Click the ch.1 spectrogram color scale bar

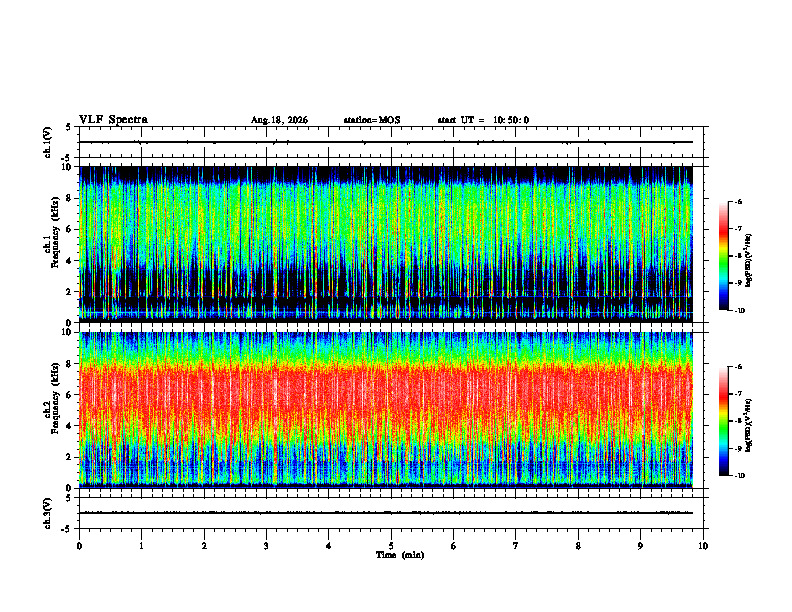click(723, 256)
